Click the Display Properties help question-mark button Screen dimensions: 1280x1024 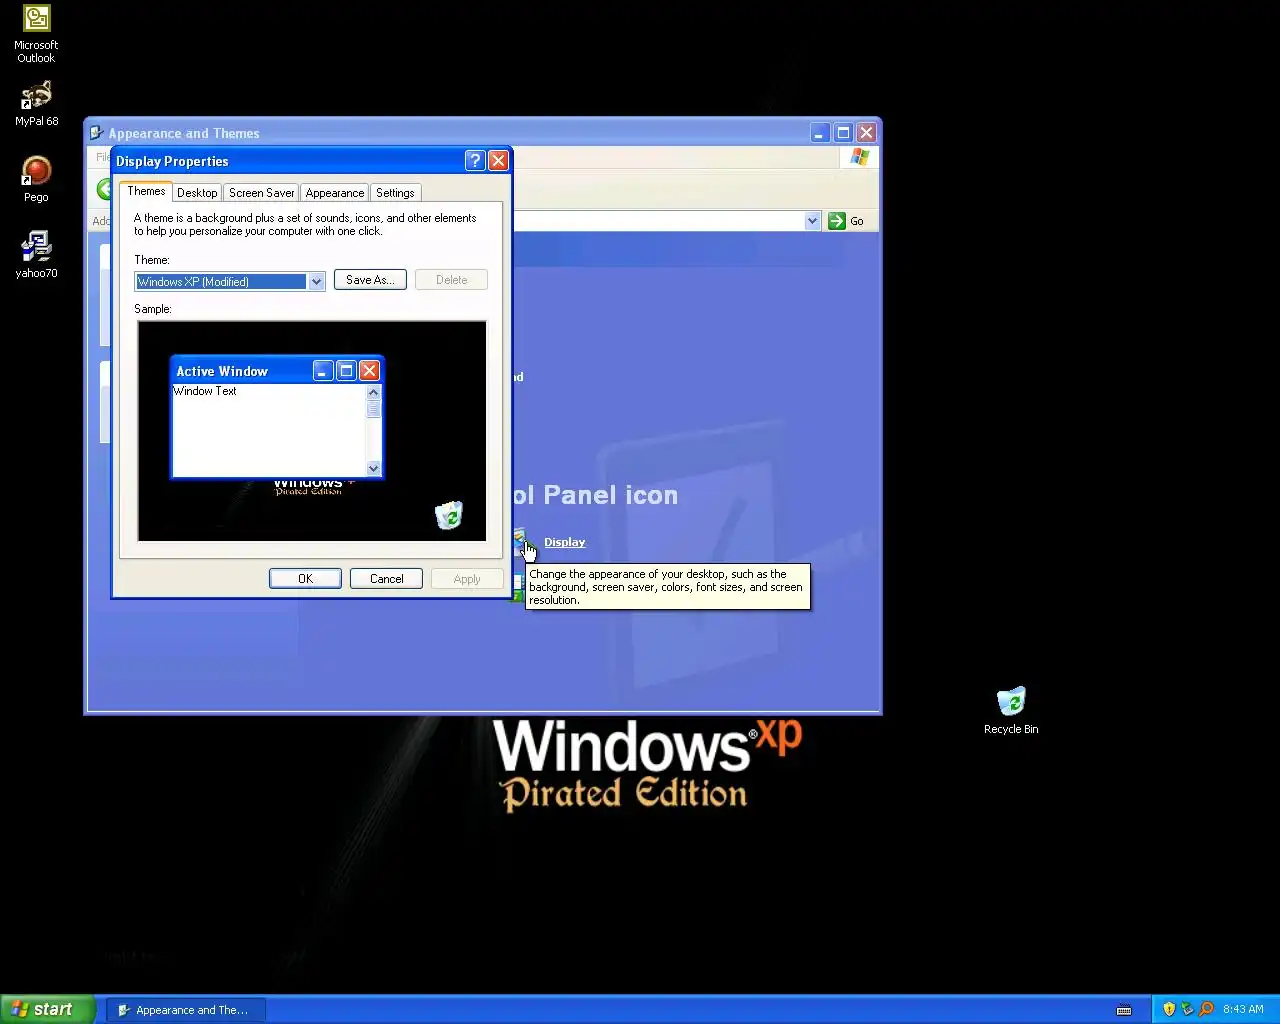(475, 161)
